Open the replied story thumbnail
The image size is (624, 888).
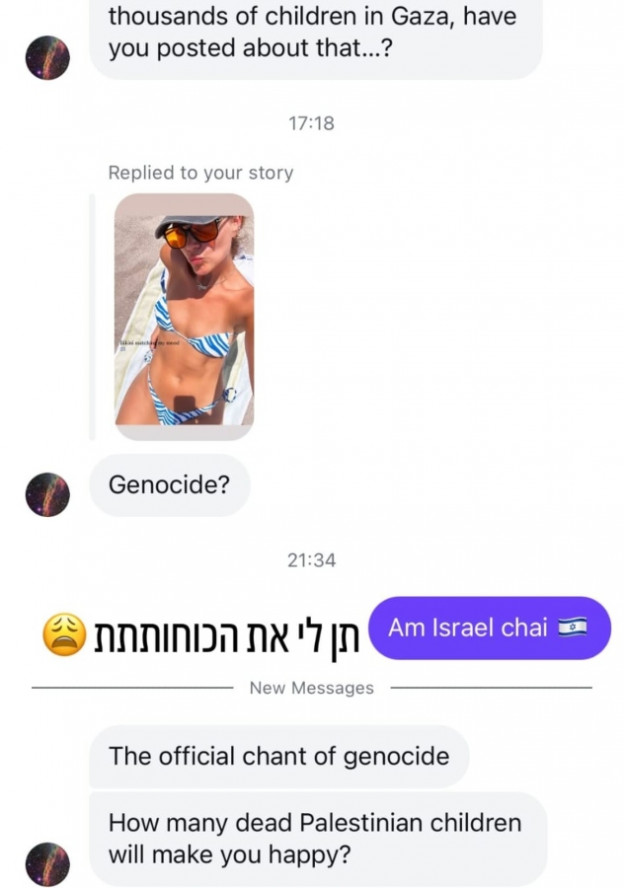coord(184,317)
